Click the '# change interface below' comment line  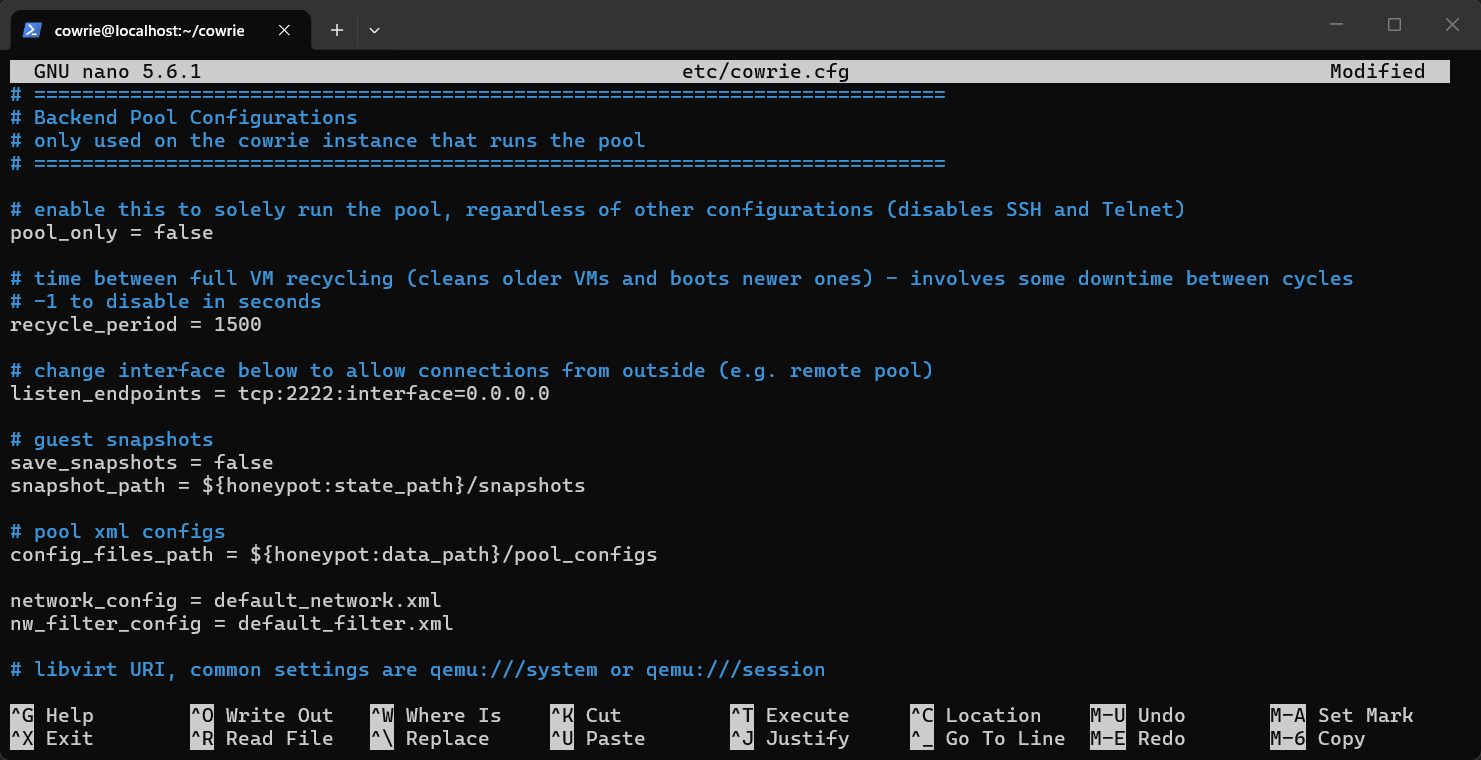click(472, 371)
